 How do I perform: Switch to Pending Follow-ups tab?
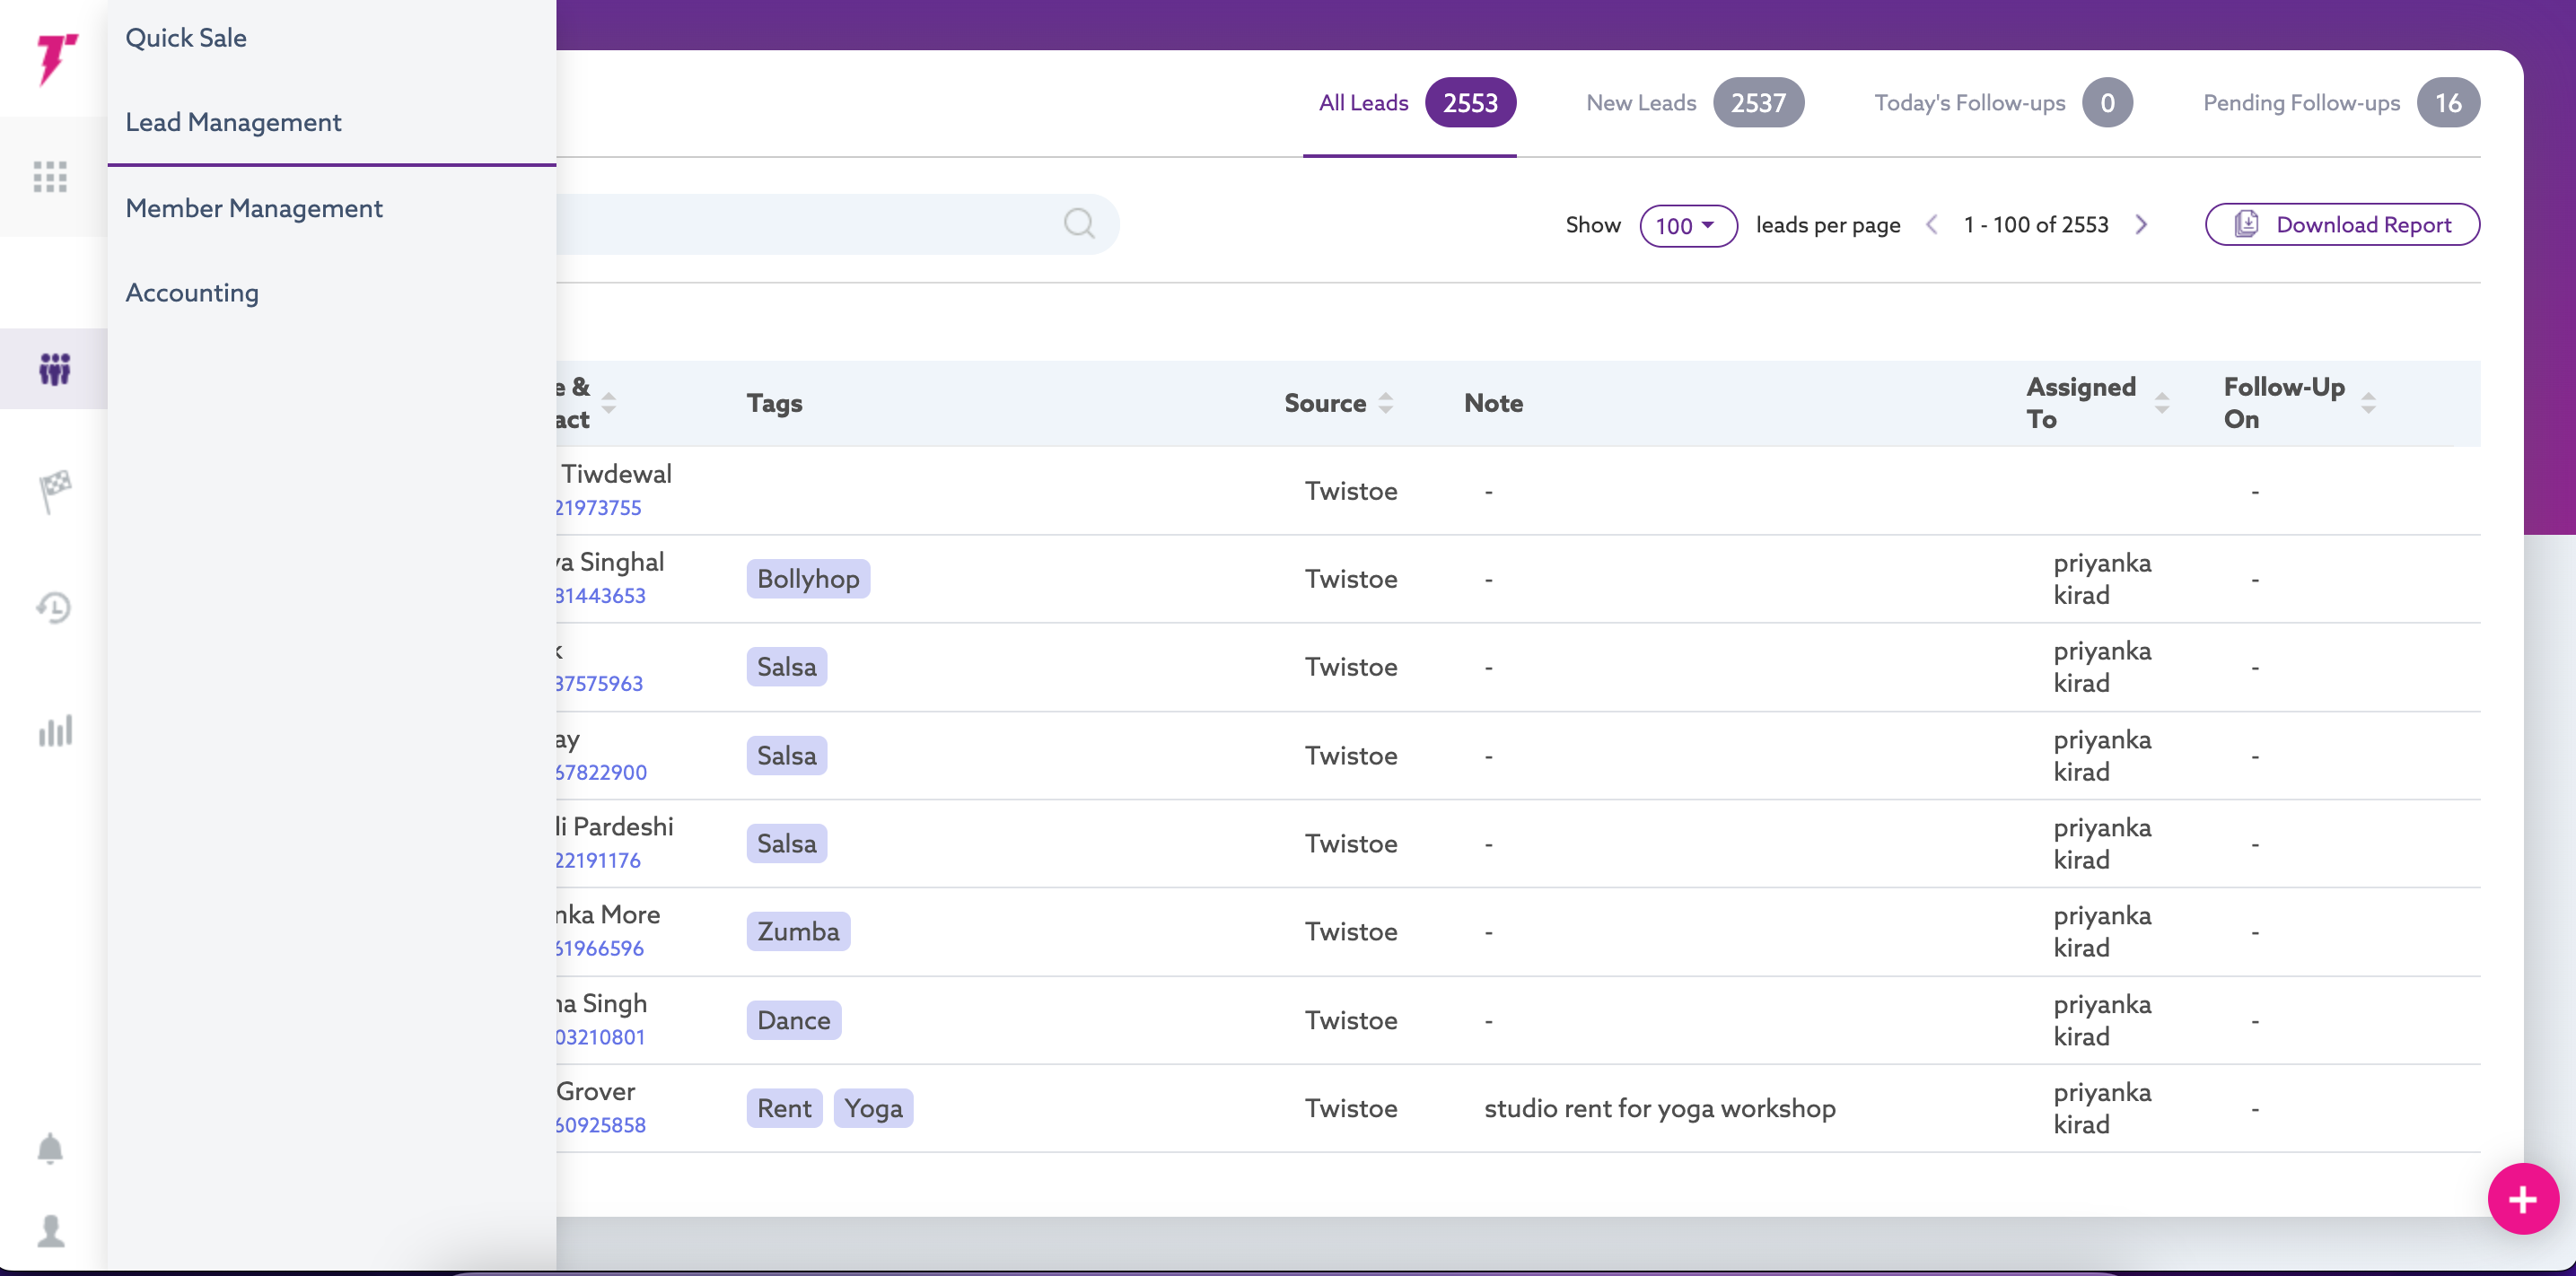pos(2340,103)
